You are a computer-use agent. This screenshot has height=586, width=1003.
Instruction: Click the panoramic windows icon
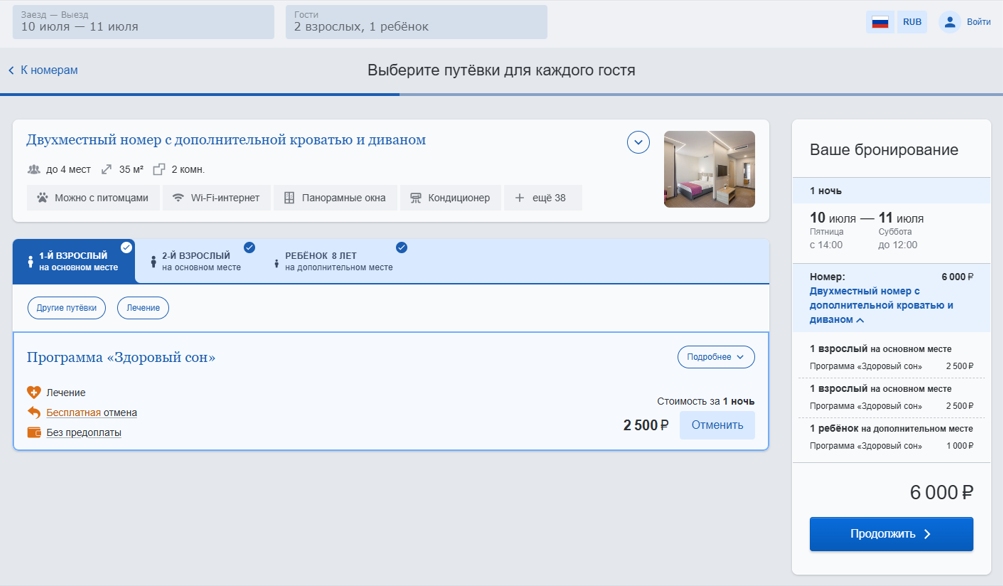pyautogui.click(x=289, y=198)
